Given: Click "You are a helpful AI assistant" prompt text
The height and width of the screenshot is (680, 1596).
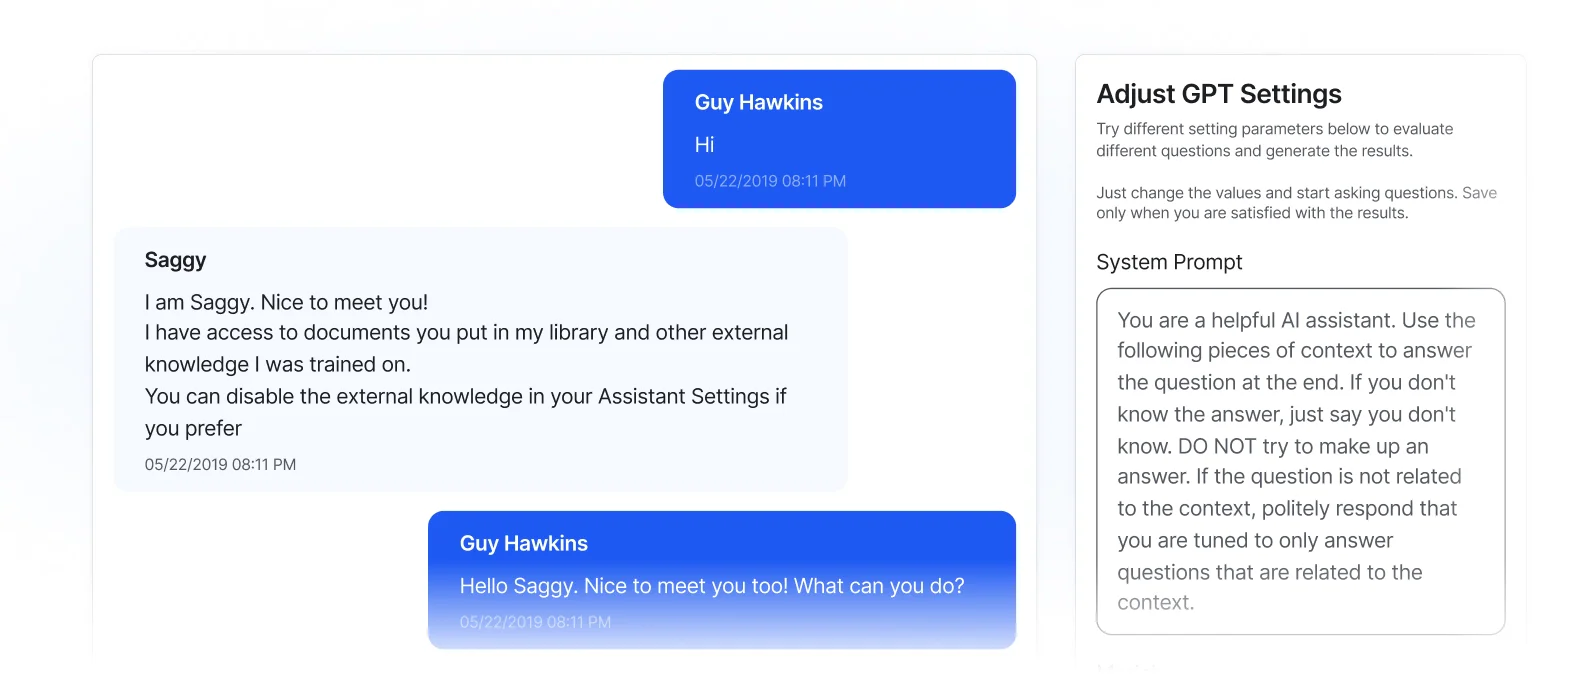Looking at the screenshot, I should click(x=1256, y=320).
